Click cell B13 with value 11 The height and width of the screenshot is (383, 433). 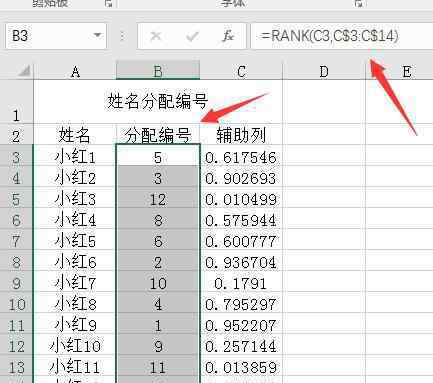[158, 365]
